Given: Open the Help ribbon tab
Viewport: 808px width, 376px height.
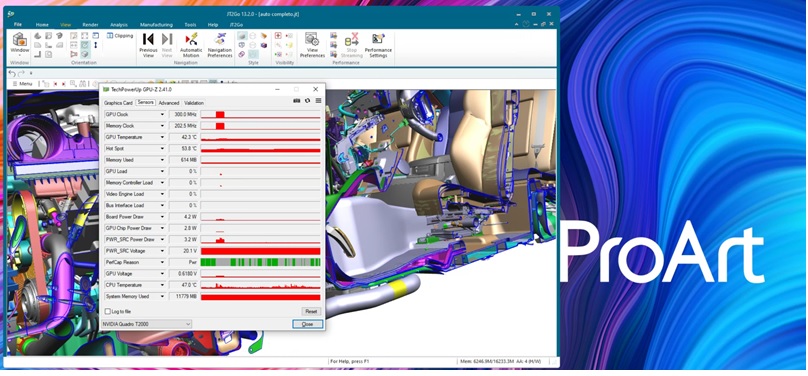Looking at the screenshot, I should (213, 25).
